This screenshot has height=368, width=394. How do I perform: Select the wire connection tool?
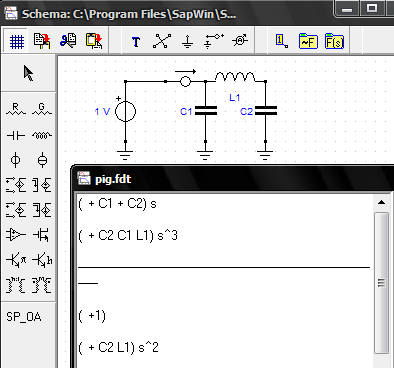point(162,41)
